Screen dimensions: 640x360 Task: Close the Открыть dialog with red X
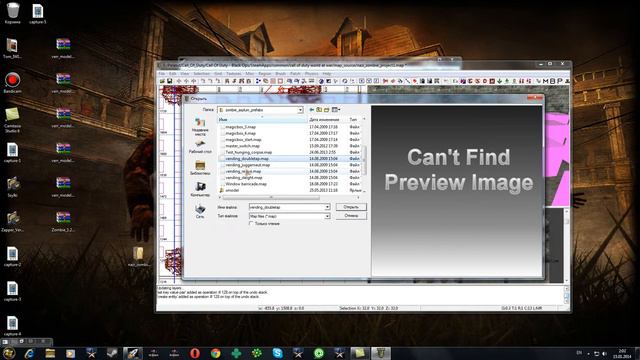[535, 98]
